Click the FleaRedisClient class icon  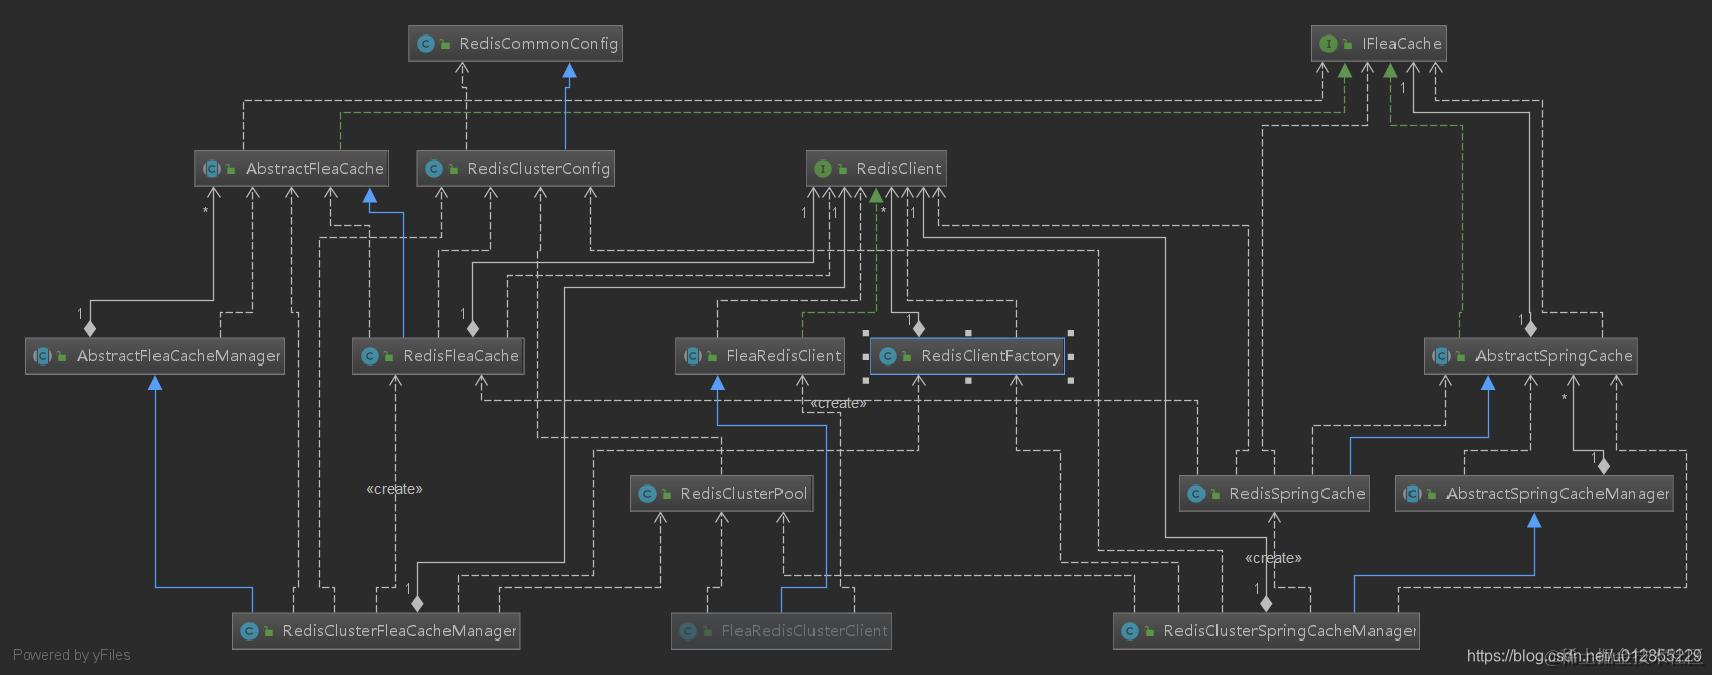[x=693, y=356]
